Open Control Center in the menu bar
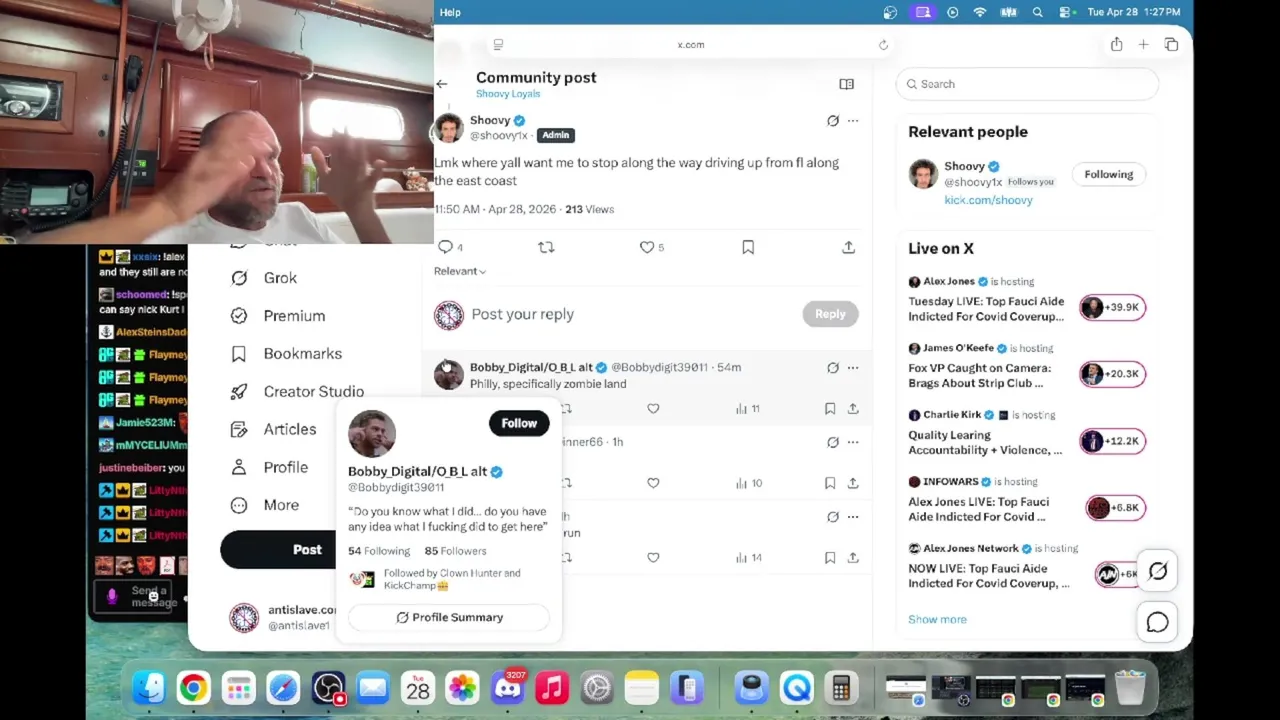The width and height of the screenshot is (1280, 720). (x=1066, y=12)
